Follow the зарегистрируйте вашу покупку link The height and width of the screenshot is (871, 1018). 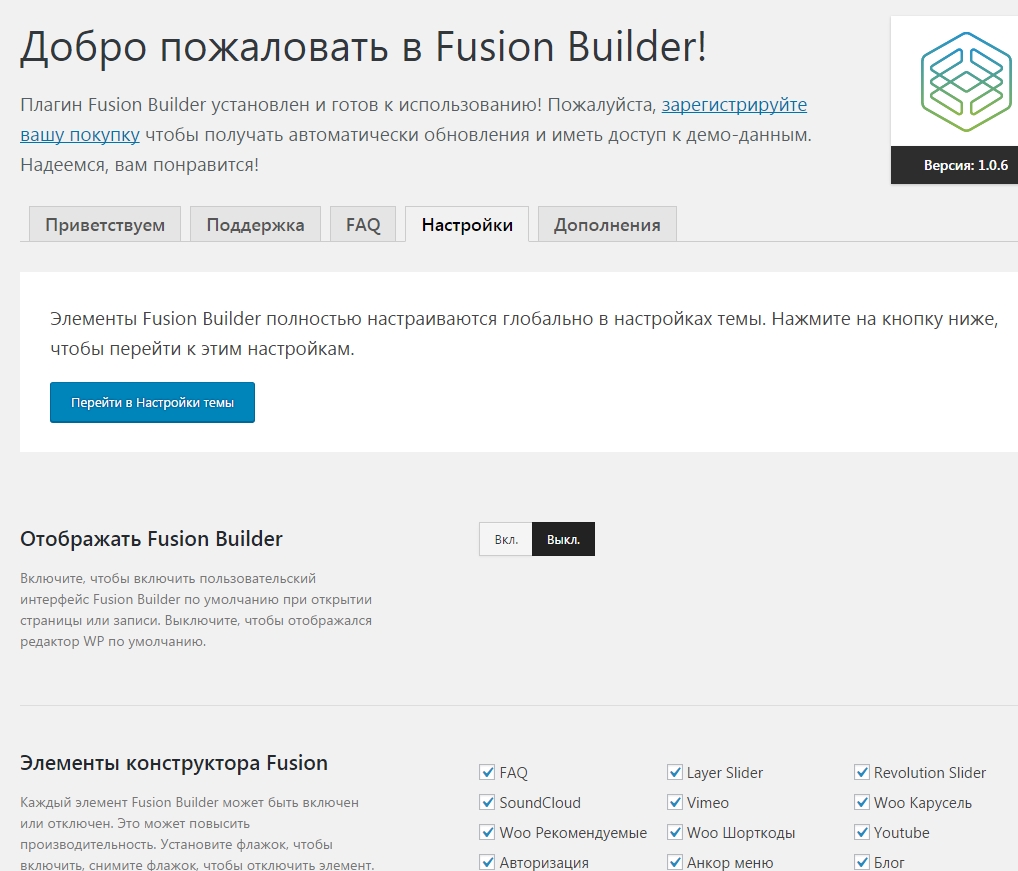[x=734, y=104]
